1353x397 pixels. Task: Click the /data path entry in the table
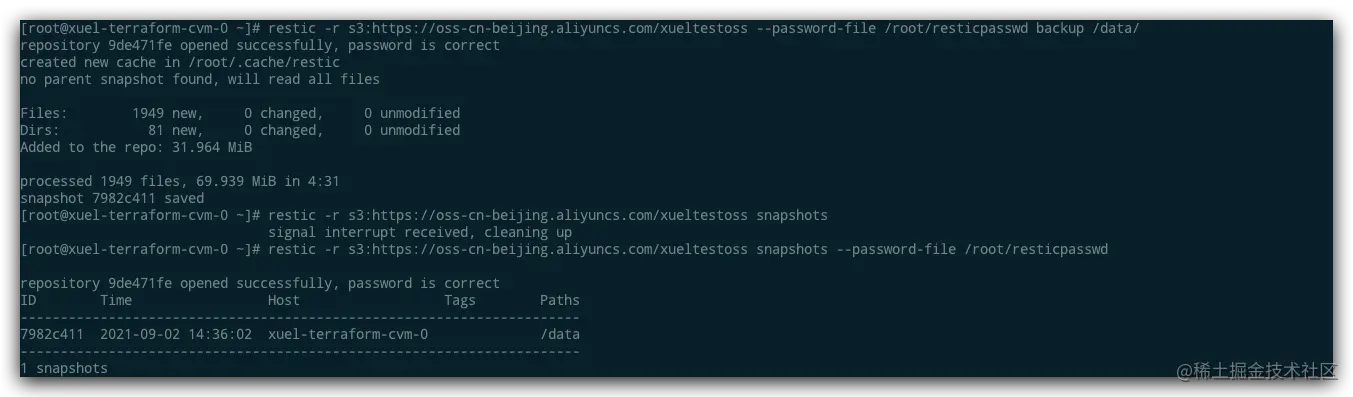coord(560,334)
